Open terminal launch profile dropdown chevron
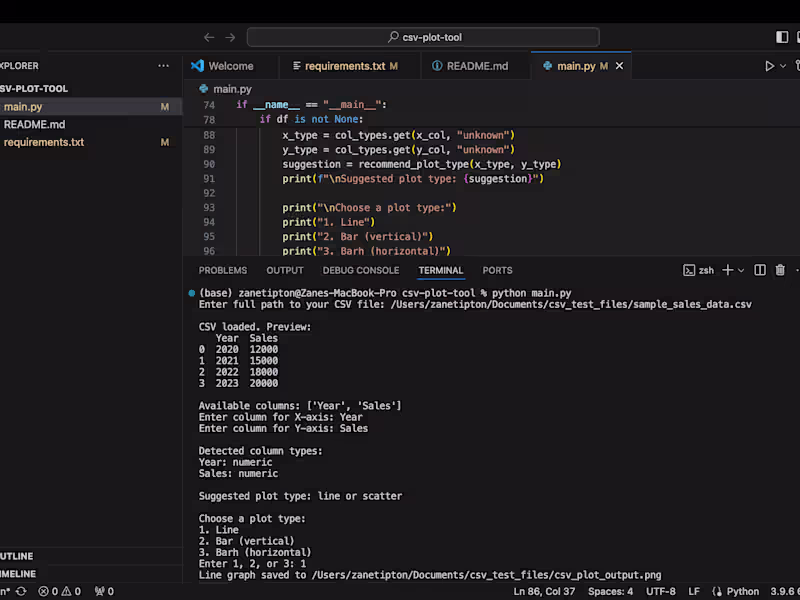The height and width of the screenshot is (600, 800). click(x=742, y=270)
